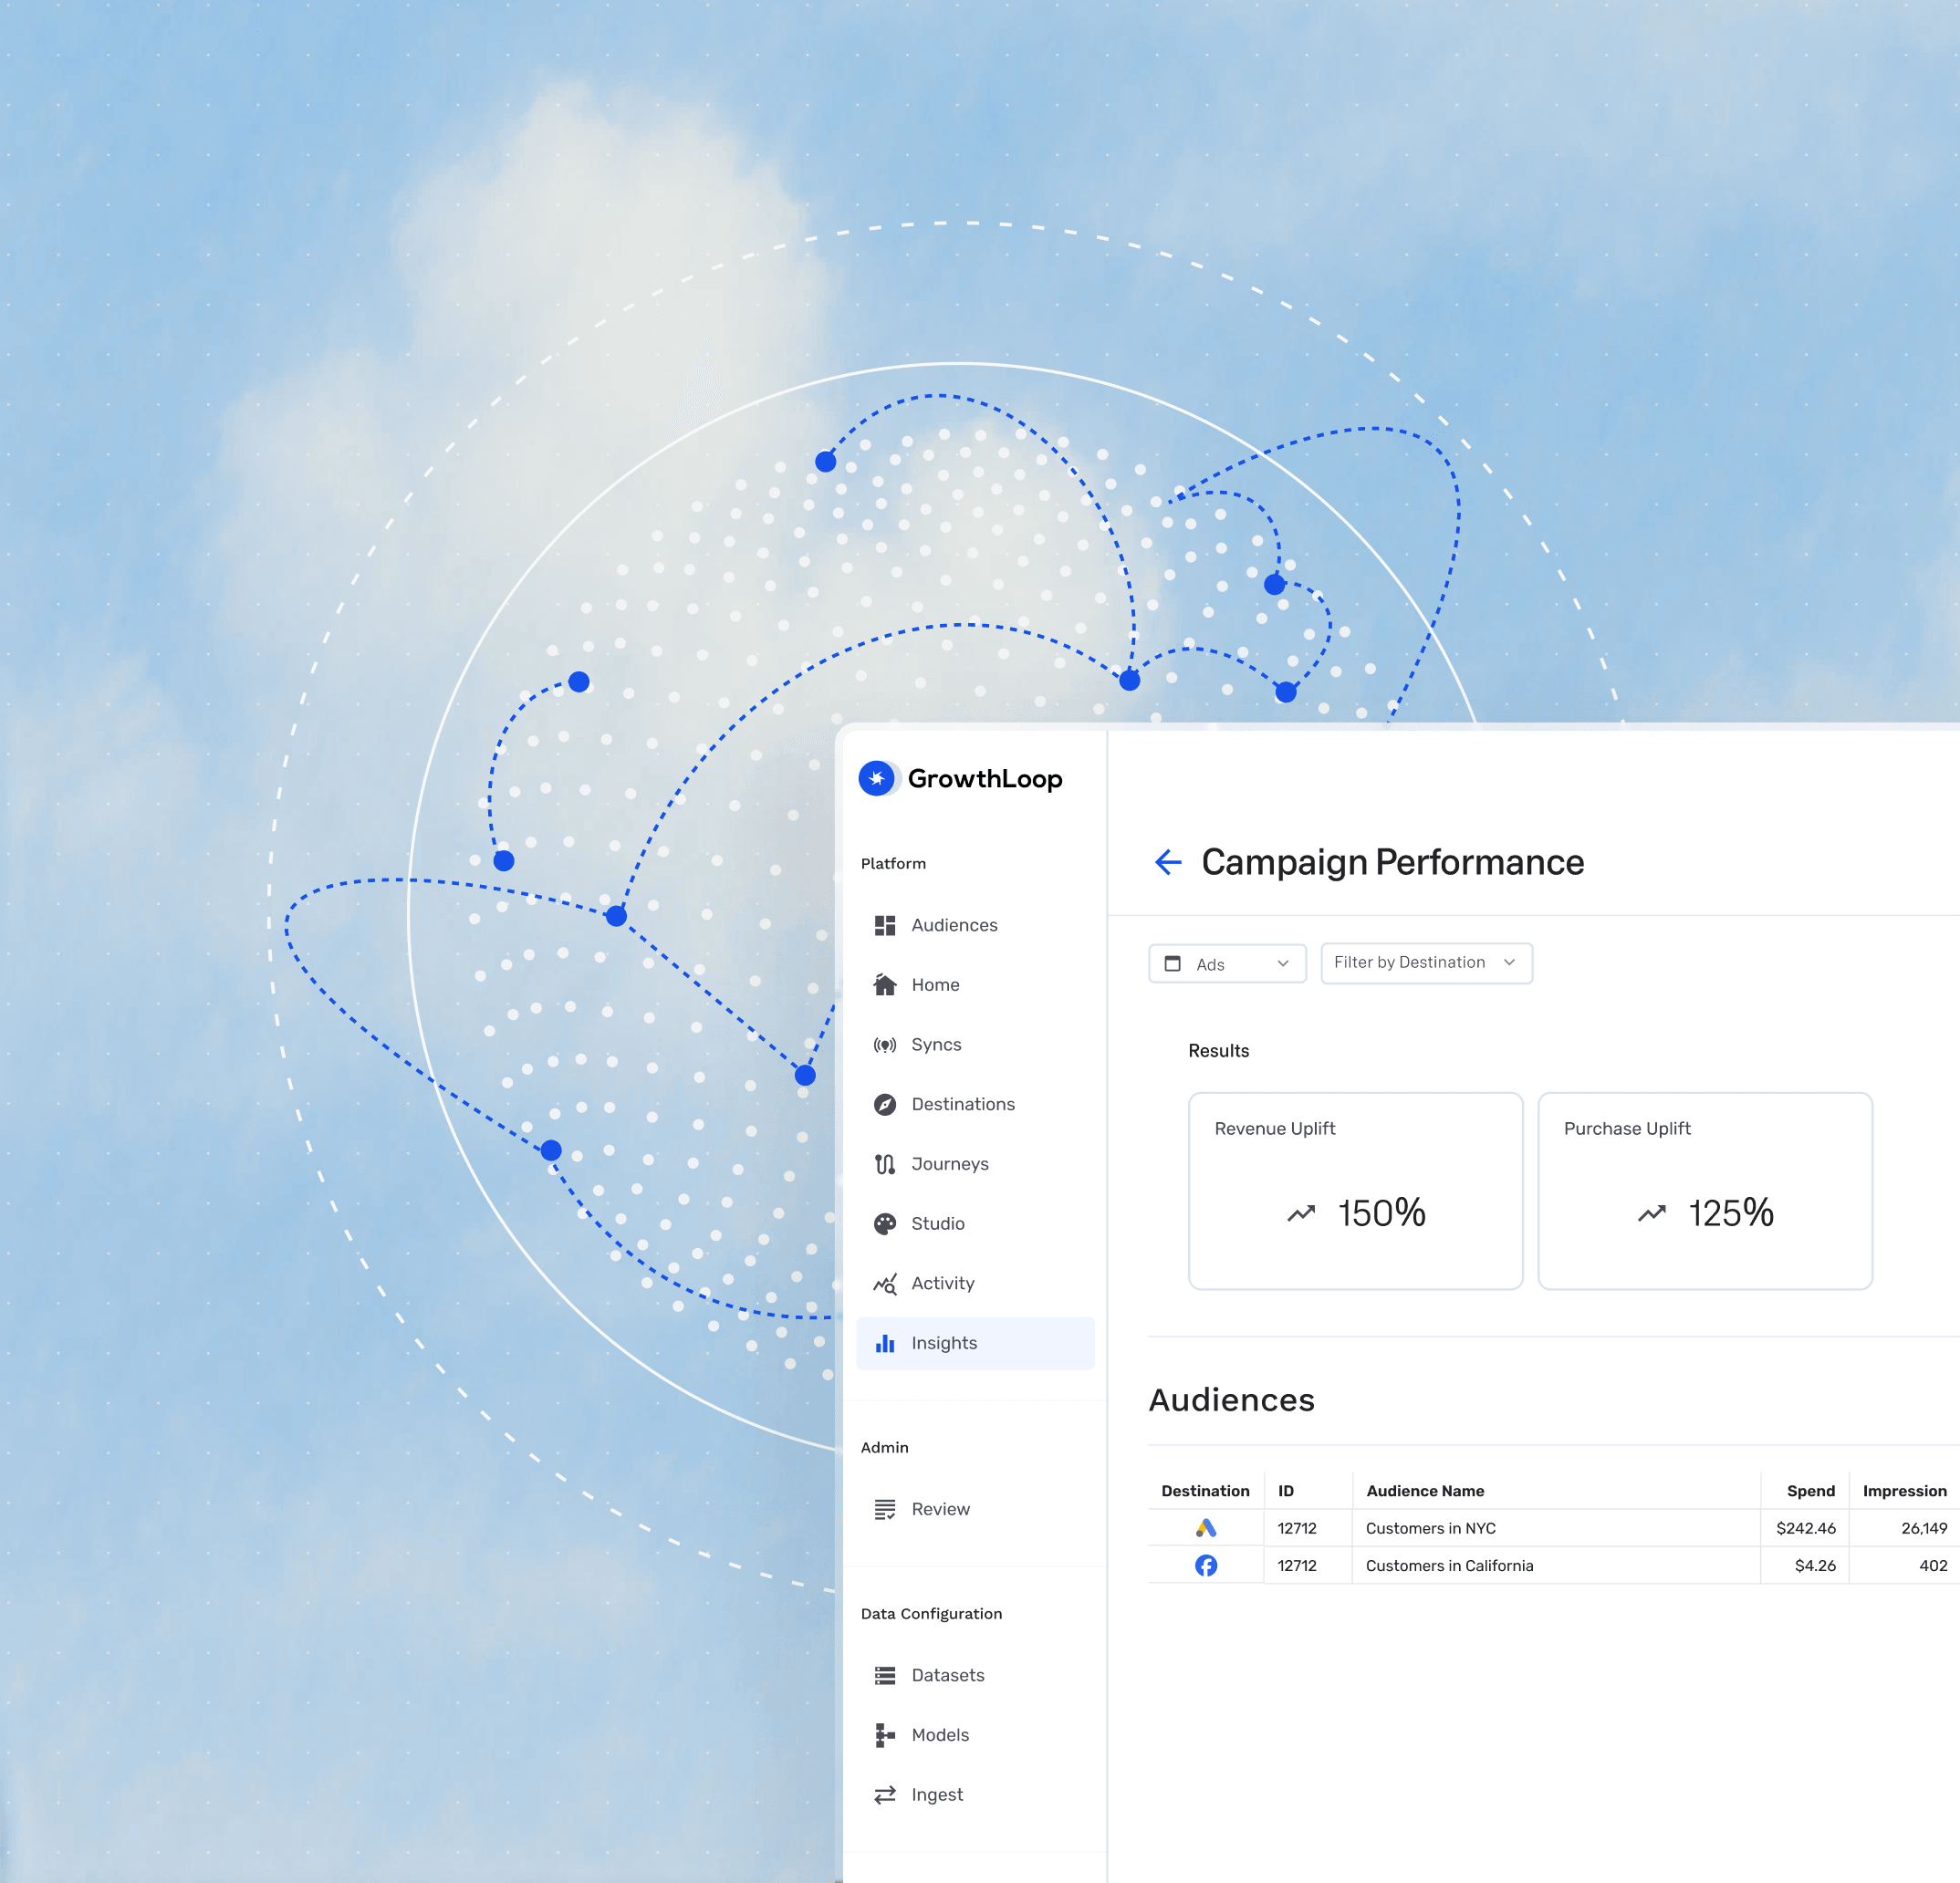This screenshot has width=1960, height=1883.
Task: Click the Studio palette icon
Action: 884,1224
